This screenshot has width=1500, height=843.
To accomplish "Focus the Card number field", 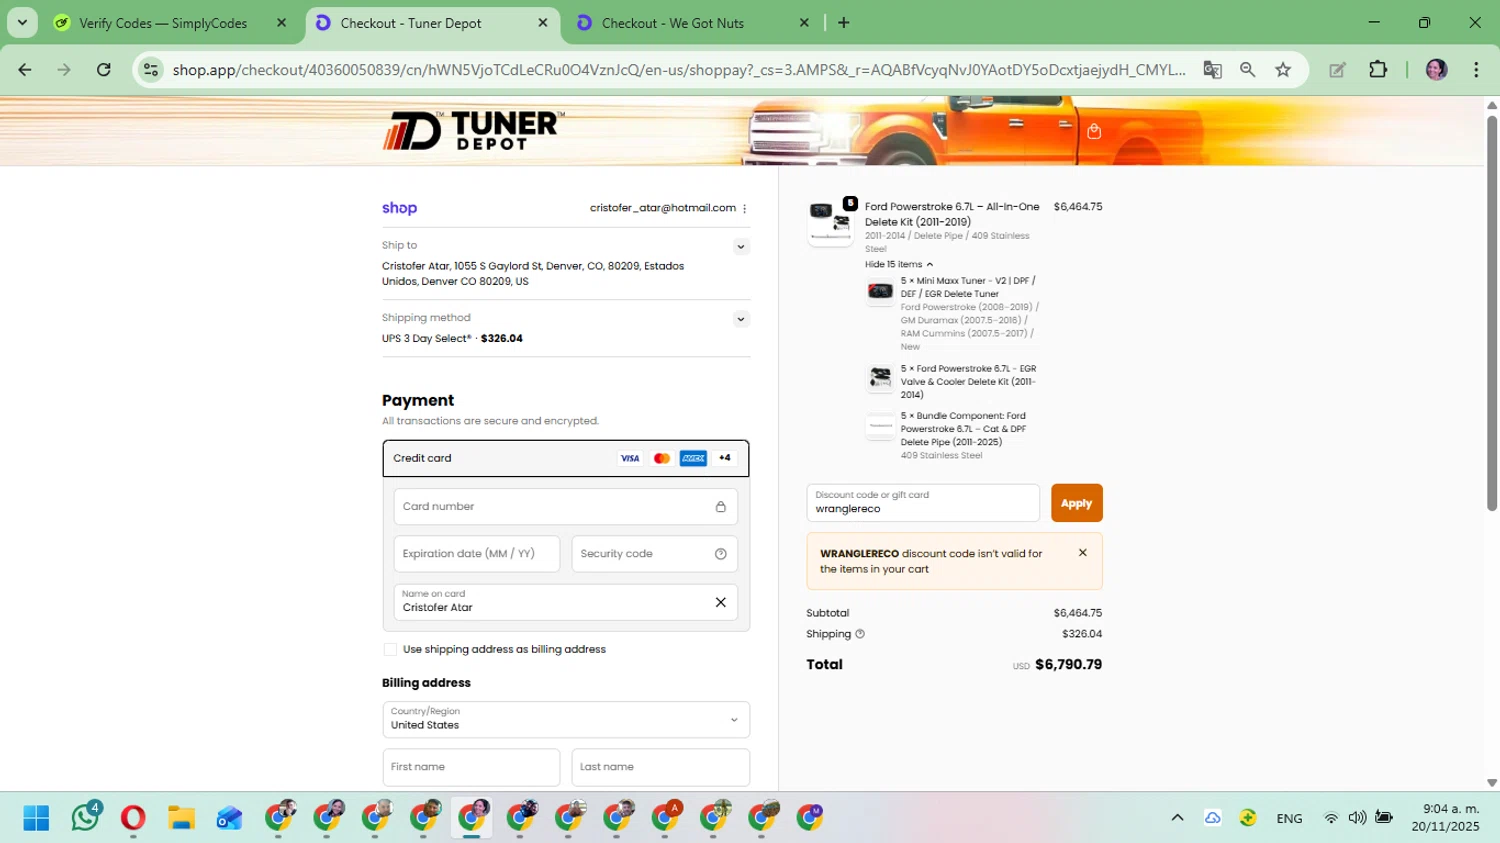I will [566, 507].
